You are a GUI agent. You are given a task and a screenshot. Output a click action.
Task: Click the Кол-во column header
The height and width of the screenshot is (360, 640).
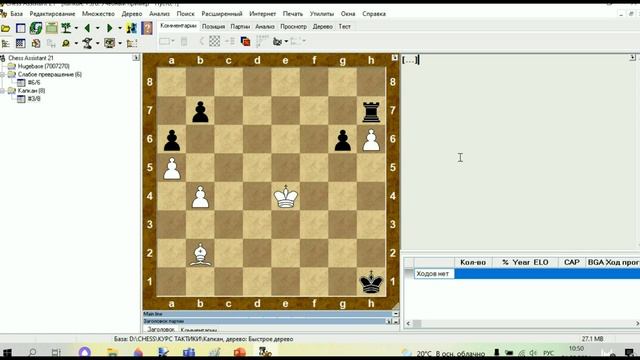click(473, 262)
